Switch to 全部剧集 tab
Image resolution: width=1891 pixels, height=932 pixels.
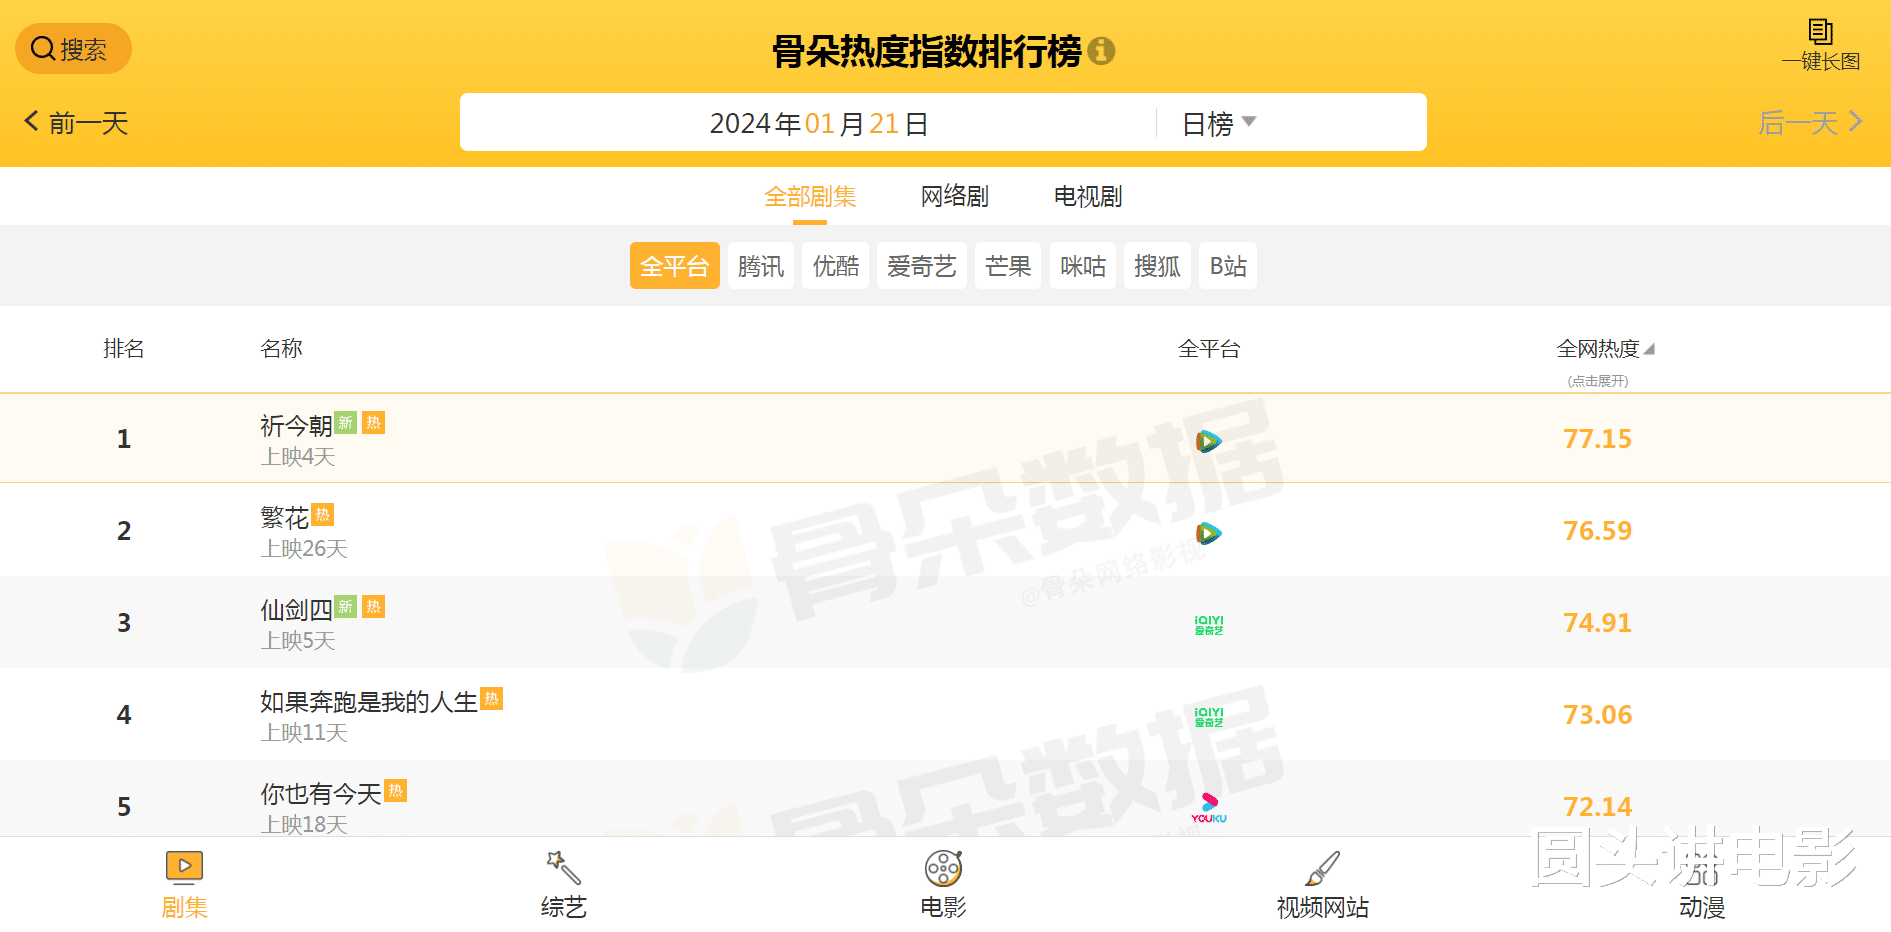pos(810,196)
